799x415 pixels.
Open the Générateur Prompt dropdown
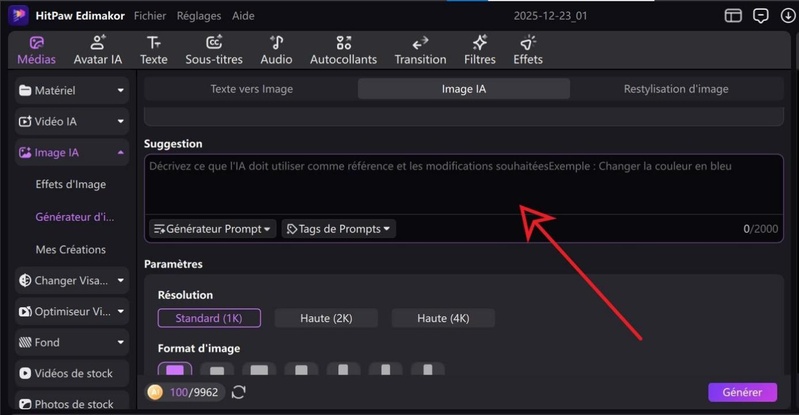point(212,229)
